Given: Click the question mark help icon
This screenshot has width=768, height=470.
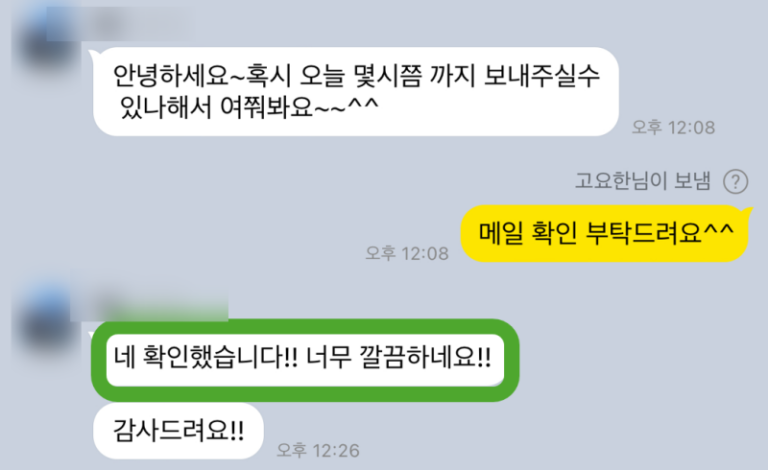Looking at the screenshot, I should pyautogui.click(x=736, y=182).
